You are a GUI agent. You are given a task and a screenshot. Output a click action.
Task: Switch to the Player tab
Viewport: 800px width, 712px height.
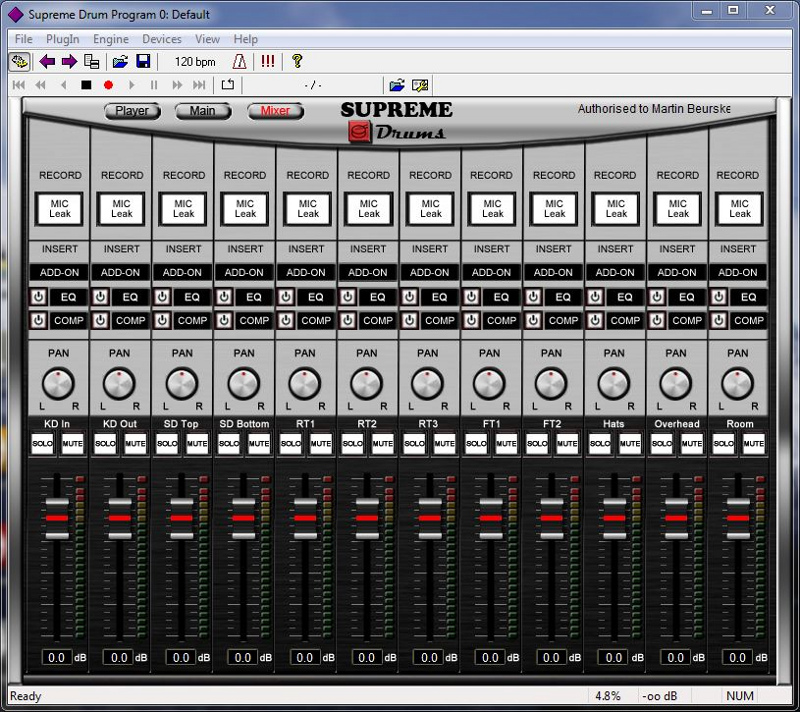coord(132,111)
